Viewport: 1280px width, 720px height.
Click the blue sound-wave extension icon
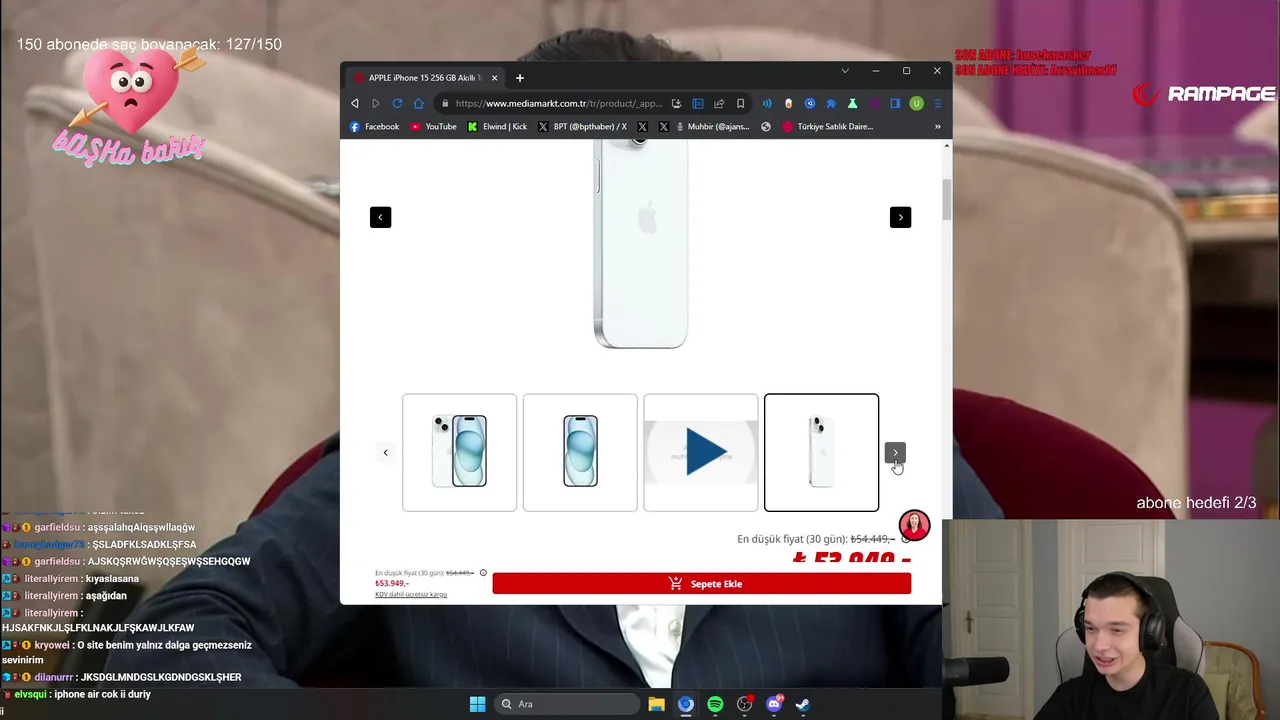(x=767, y=103)
